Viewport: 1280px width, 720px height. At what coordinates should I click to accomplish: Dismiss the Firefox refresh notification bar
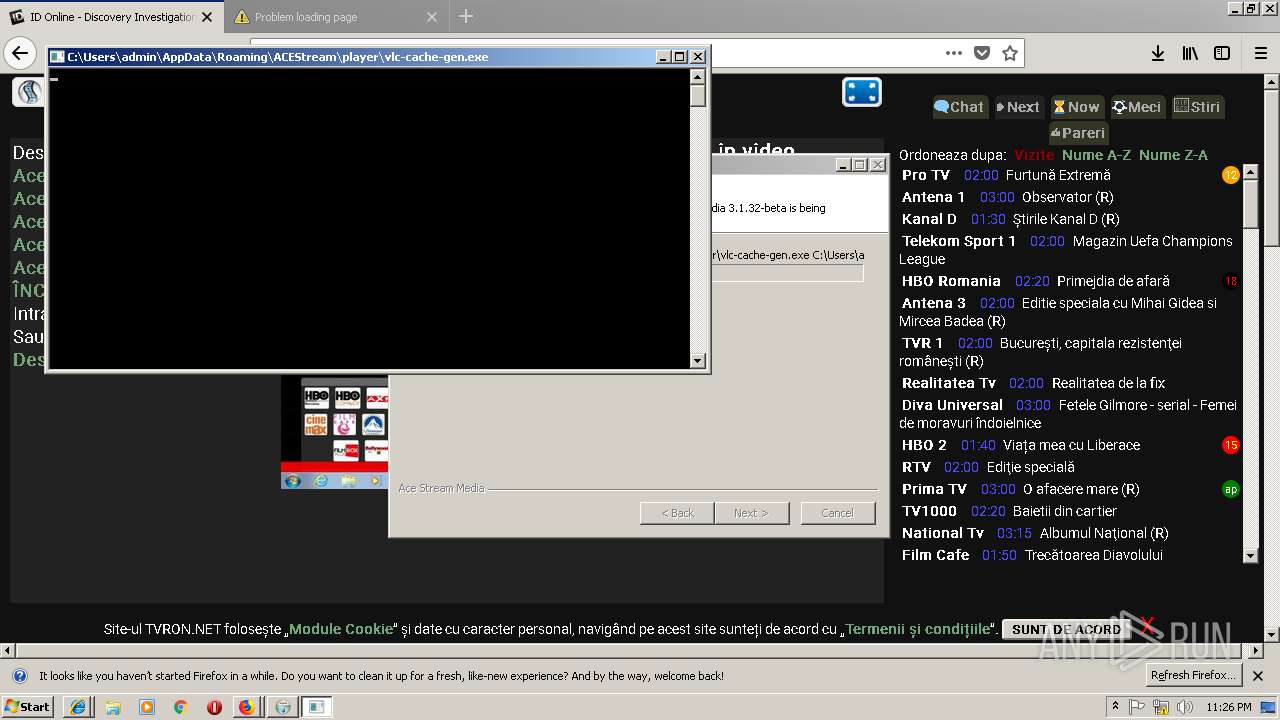point(1260,675)
